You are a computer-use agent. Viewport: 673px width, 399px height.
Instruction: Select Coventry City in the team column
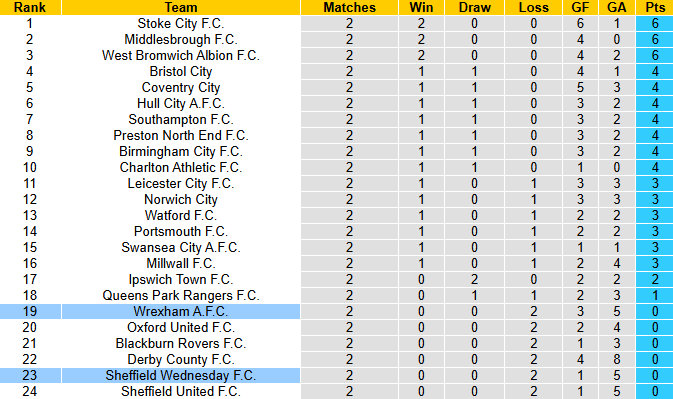pyautogui.click(x=181, y=88)
